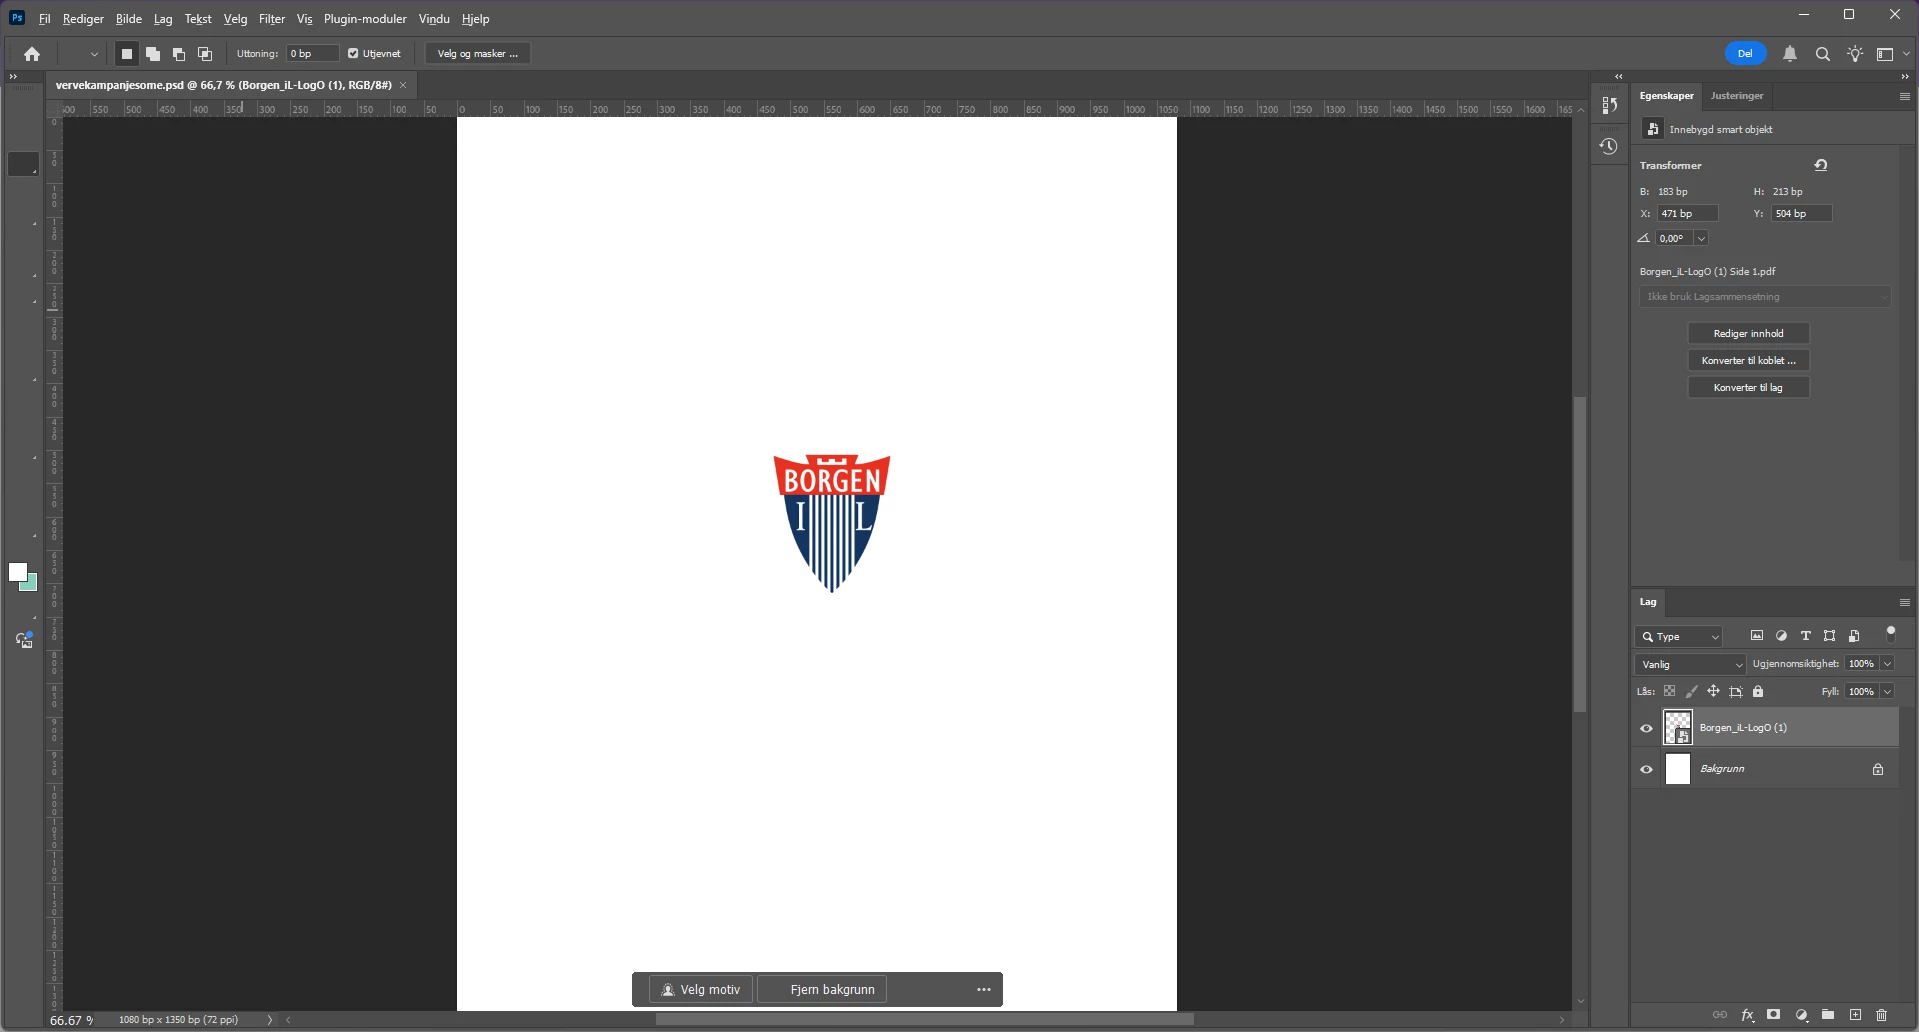Open the Rediger menu

(x=83, y=19)
